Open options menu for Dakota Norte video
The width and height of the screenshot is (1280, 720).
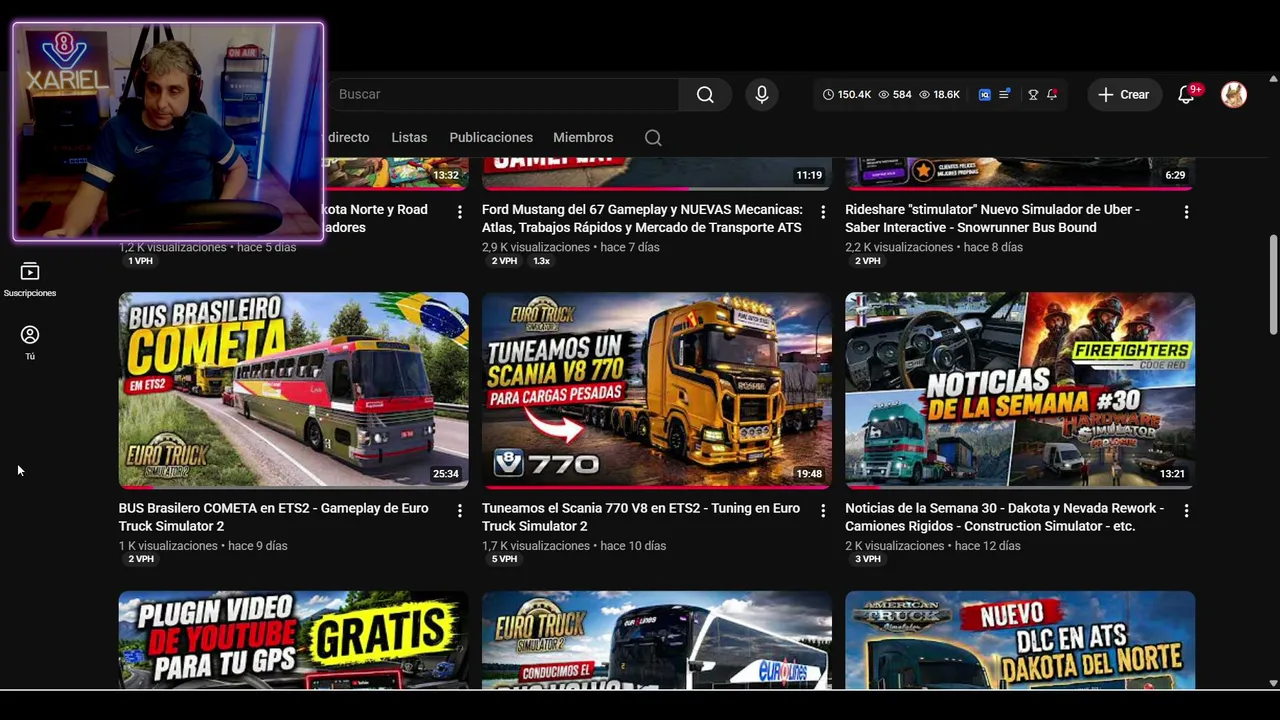pos(460,212)
